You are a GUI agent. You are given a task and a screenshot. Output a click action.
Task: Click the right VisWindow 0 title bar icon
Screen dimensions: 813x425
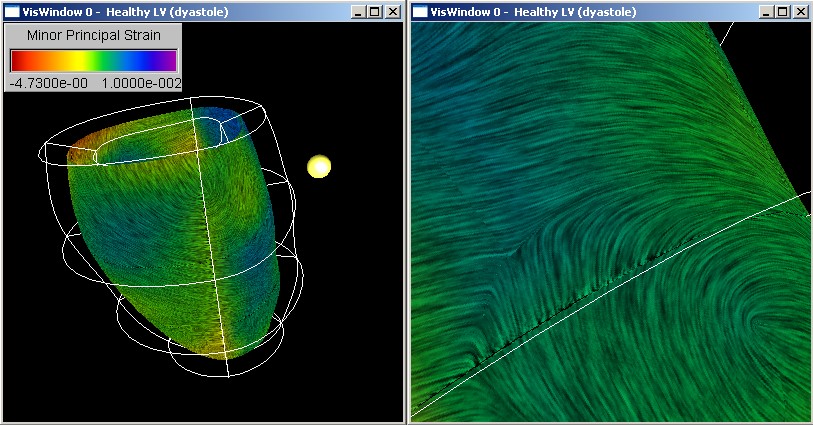click(420, 11)
